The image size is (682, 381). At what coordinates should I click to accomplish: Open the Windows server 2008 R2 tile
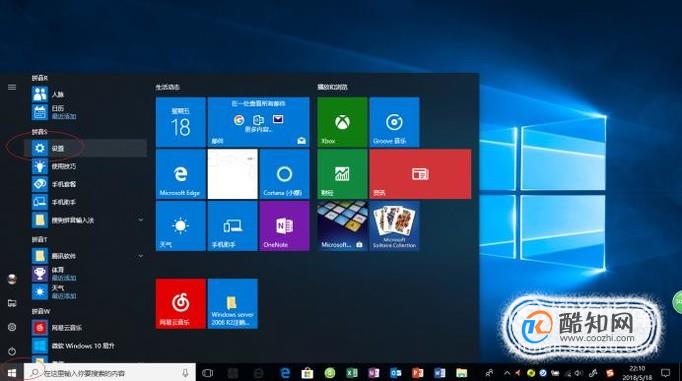(233, 304)
